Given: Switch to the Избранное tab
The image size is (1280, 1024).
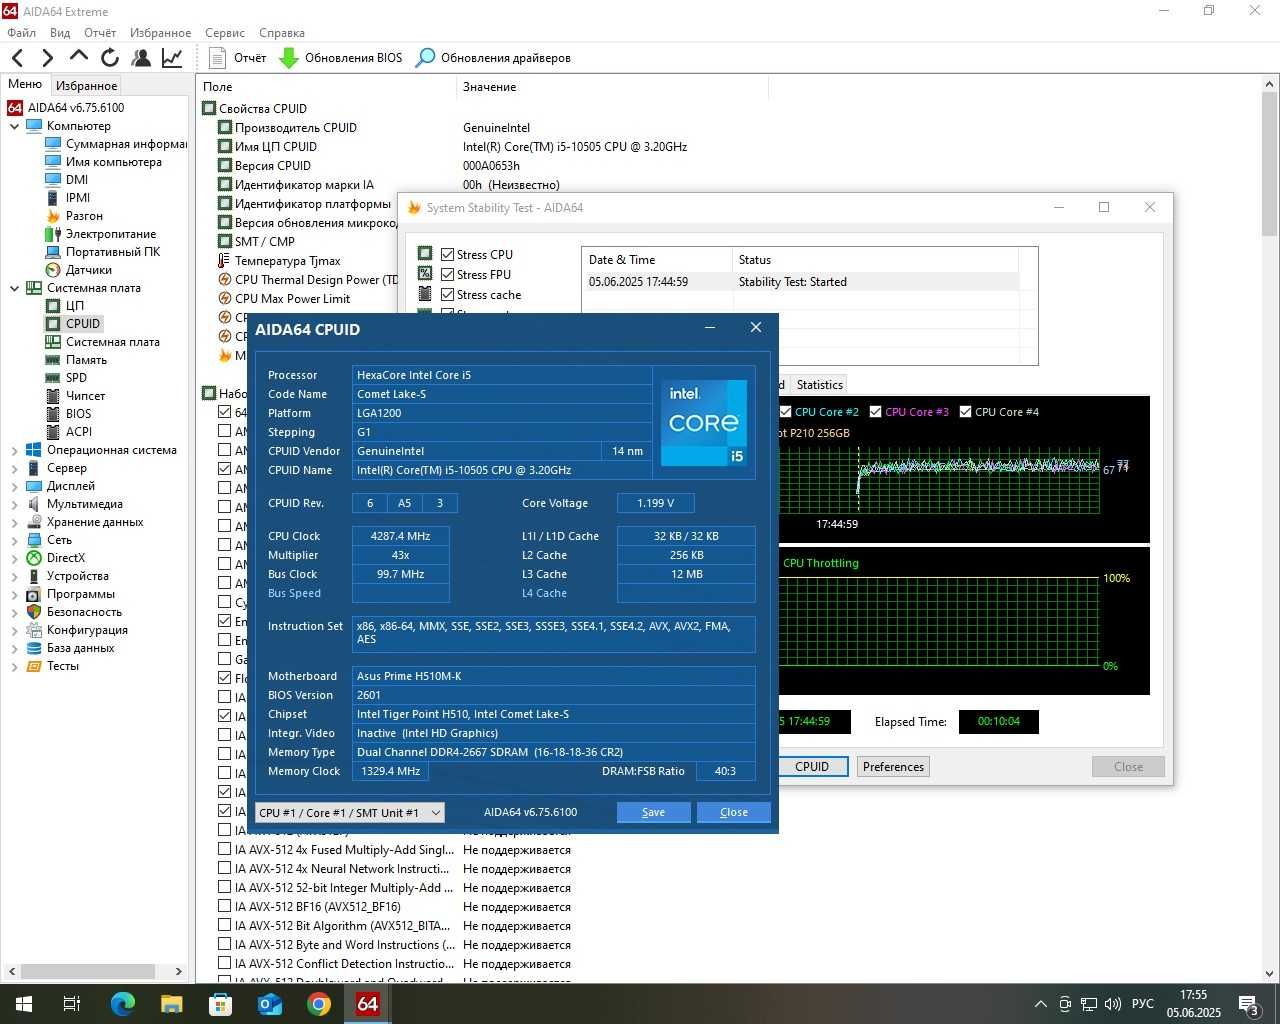Looking at the screenshot, I should click(86, 86).
